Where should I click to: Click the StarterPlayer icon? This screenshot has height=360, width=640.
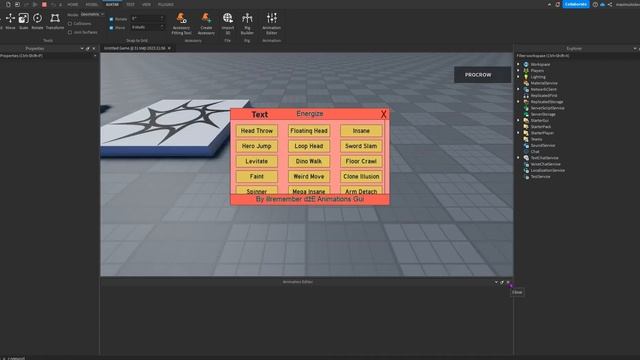(x=526, y=133)
